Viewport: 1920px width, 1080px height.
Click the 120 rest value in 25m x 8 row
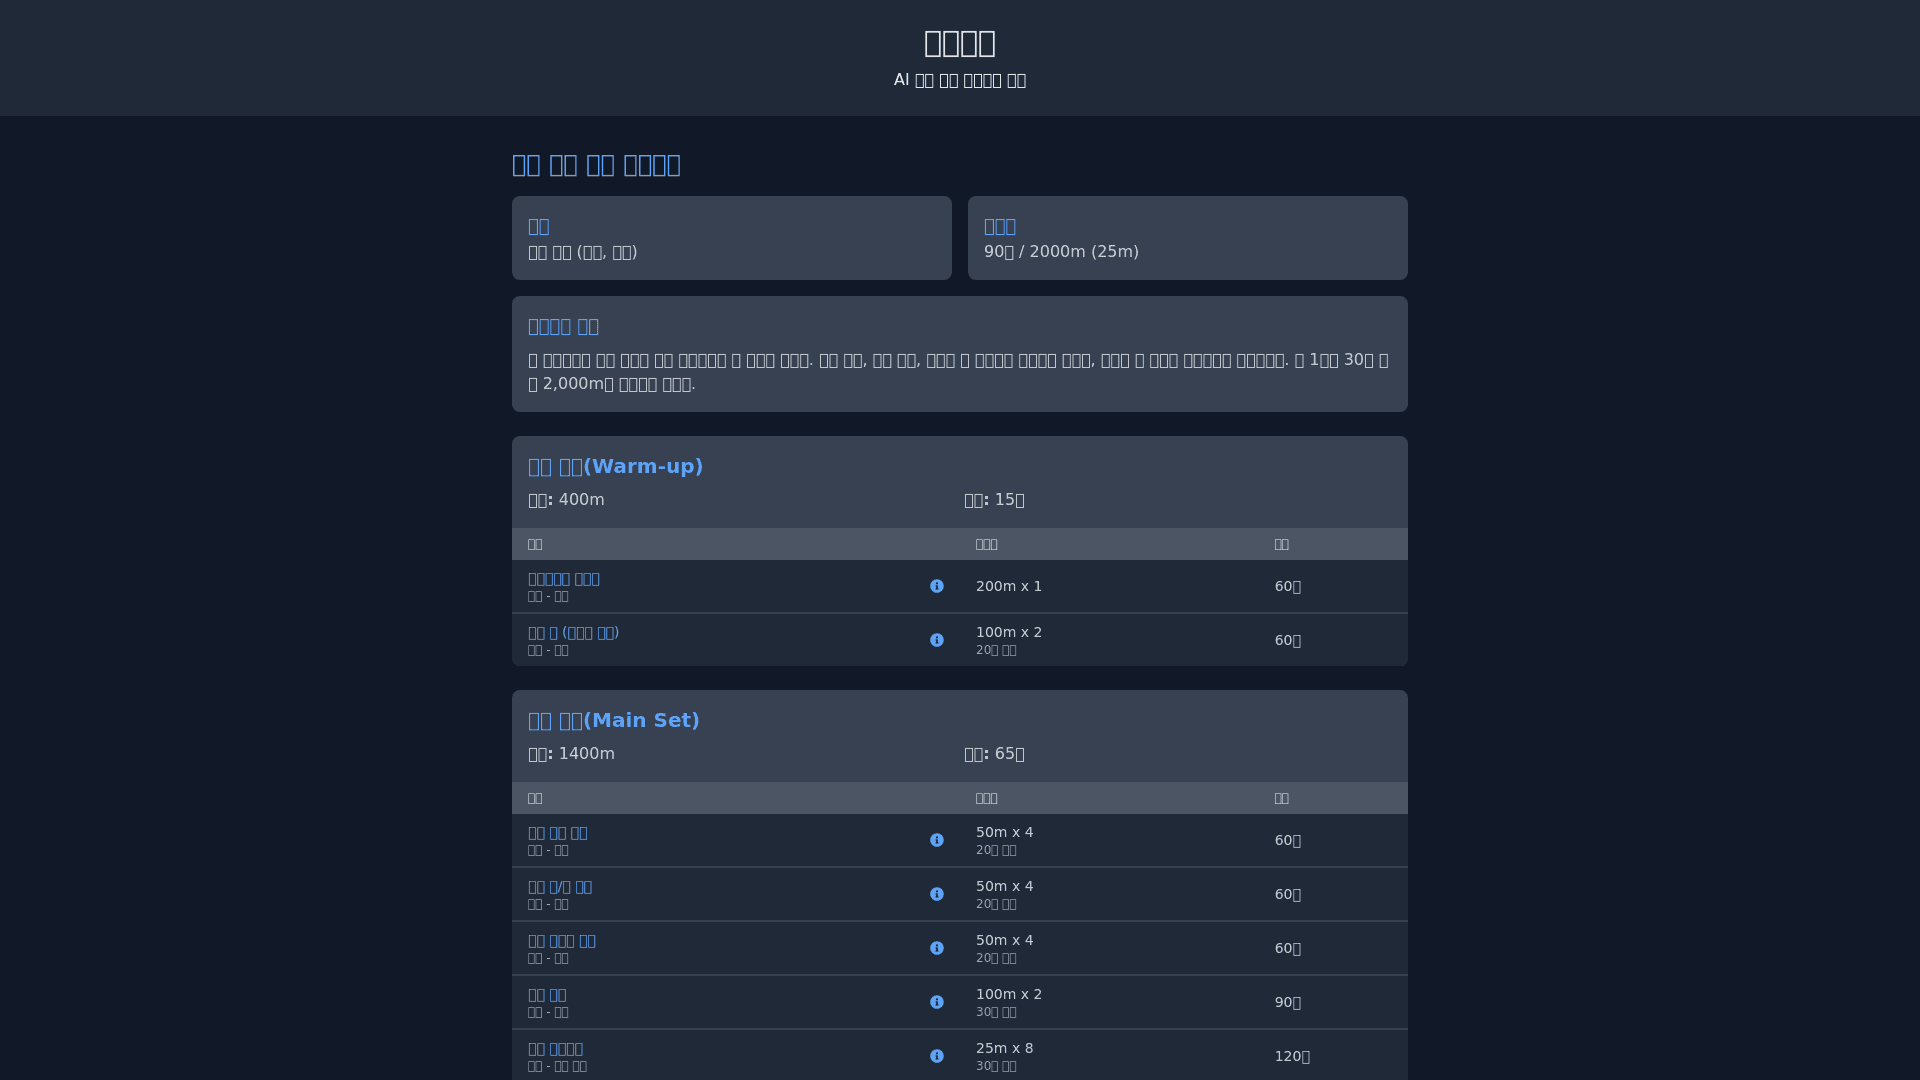tap(1291, 1056)
